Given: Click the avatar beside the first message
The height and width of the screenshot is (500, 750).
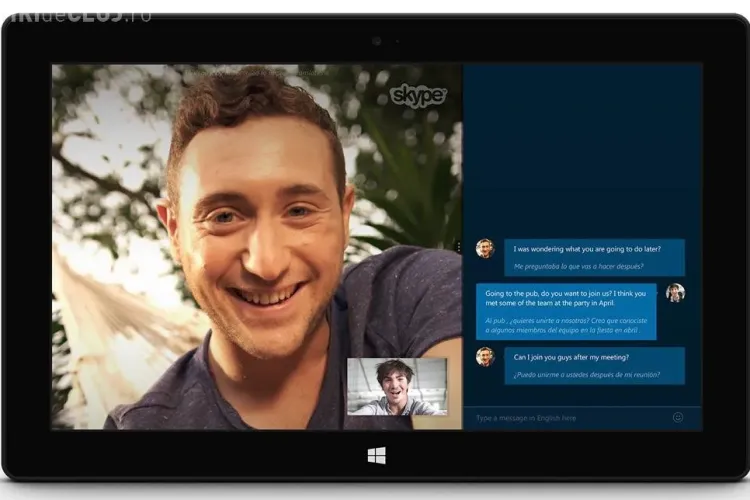Looking at the screenshot, I should (485, 248).
